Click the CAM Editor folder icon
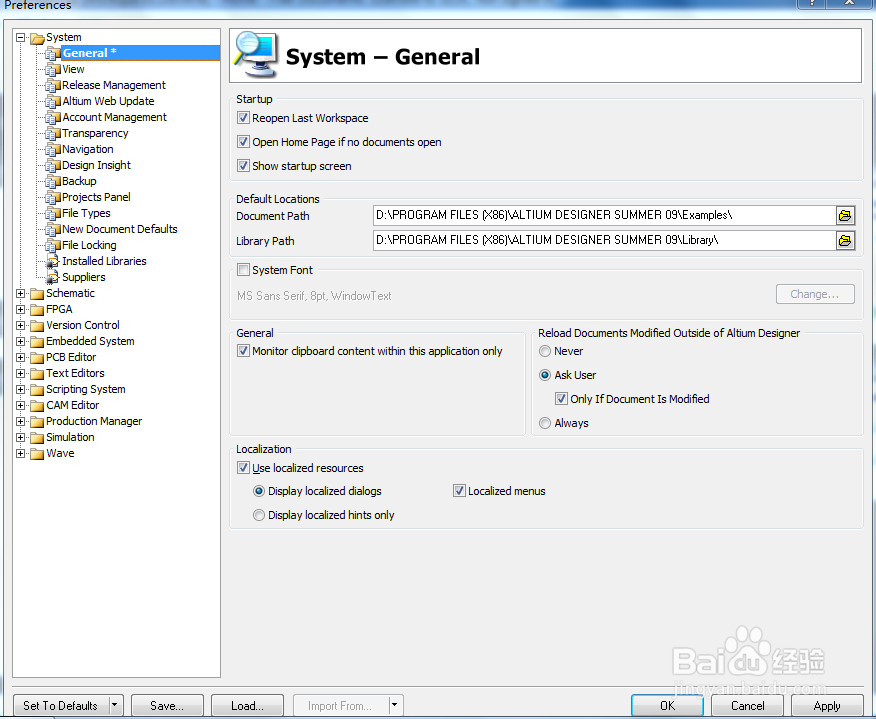The image size is (876, 719). point(37,406)
